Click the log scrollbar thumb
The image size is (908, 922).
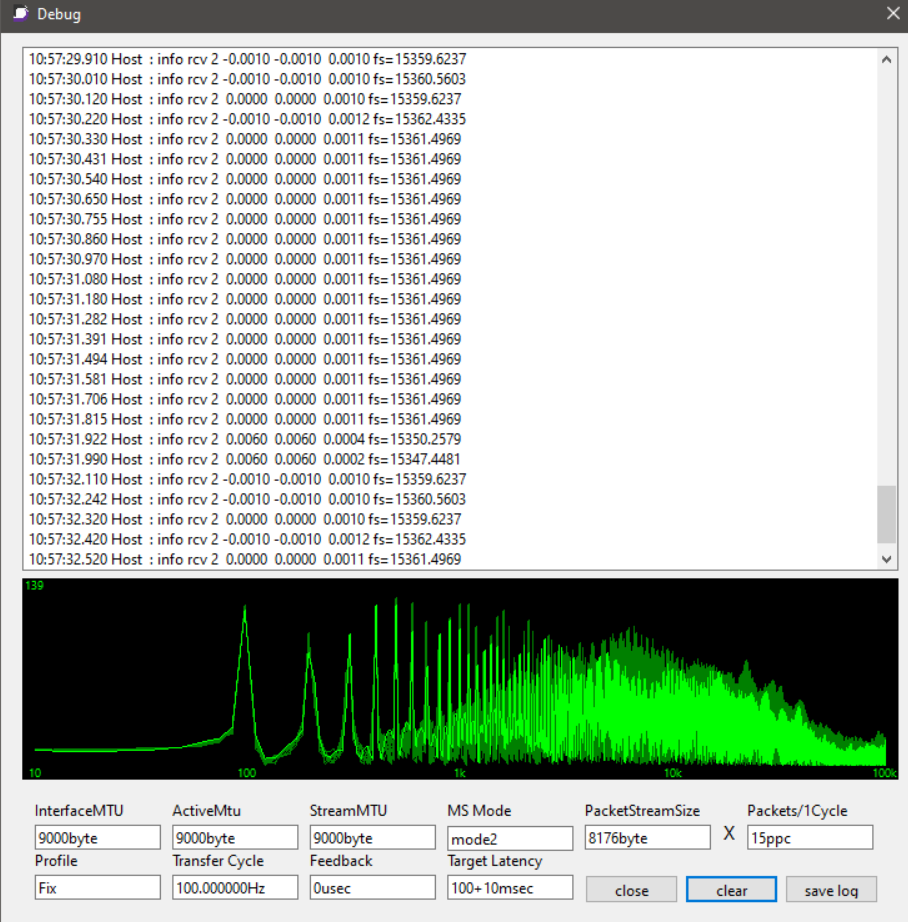pyautogui.click(x=886, y=513)
